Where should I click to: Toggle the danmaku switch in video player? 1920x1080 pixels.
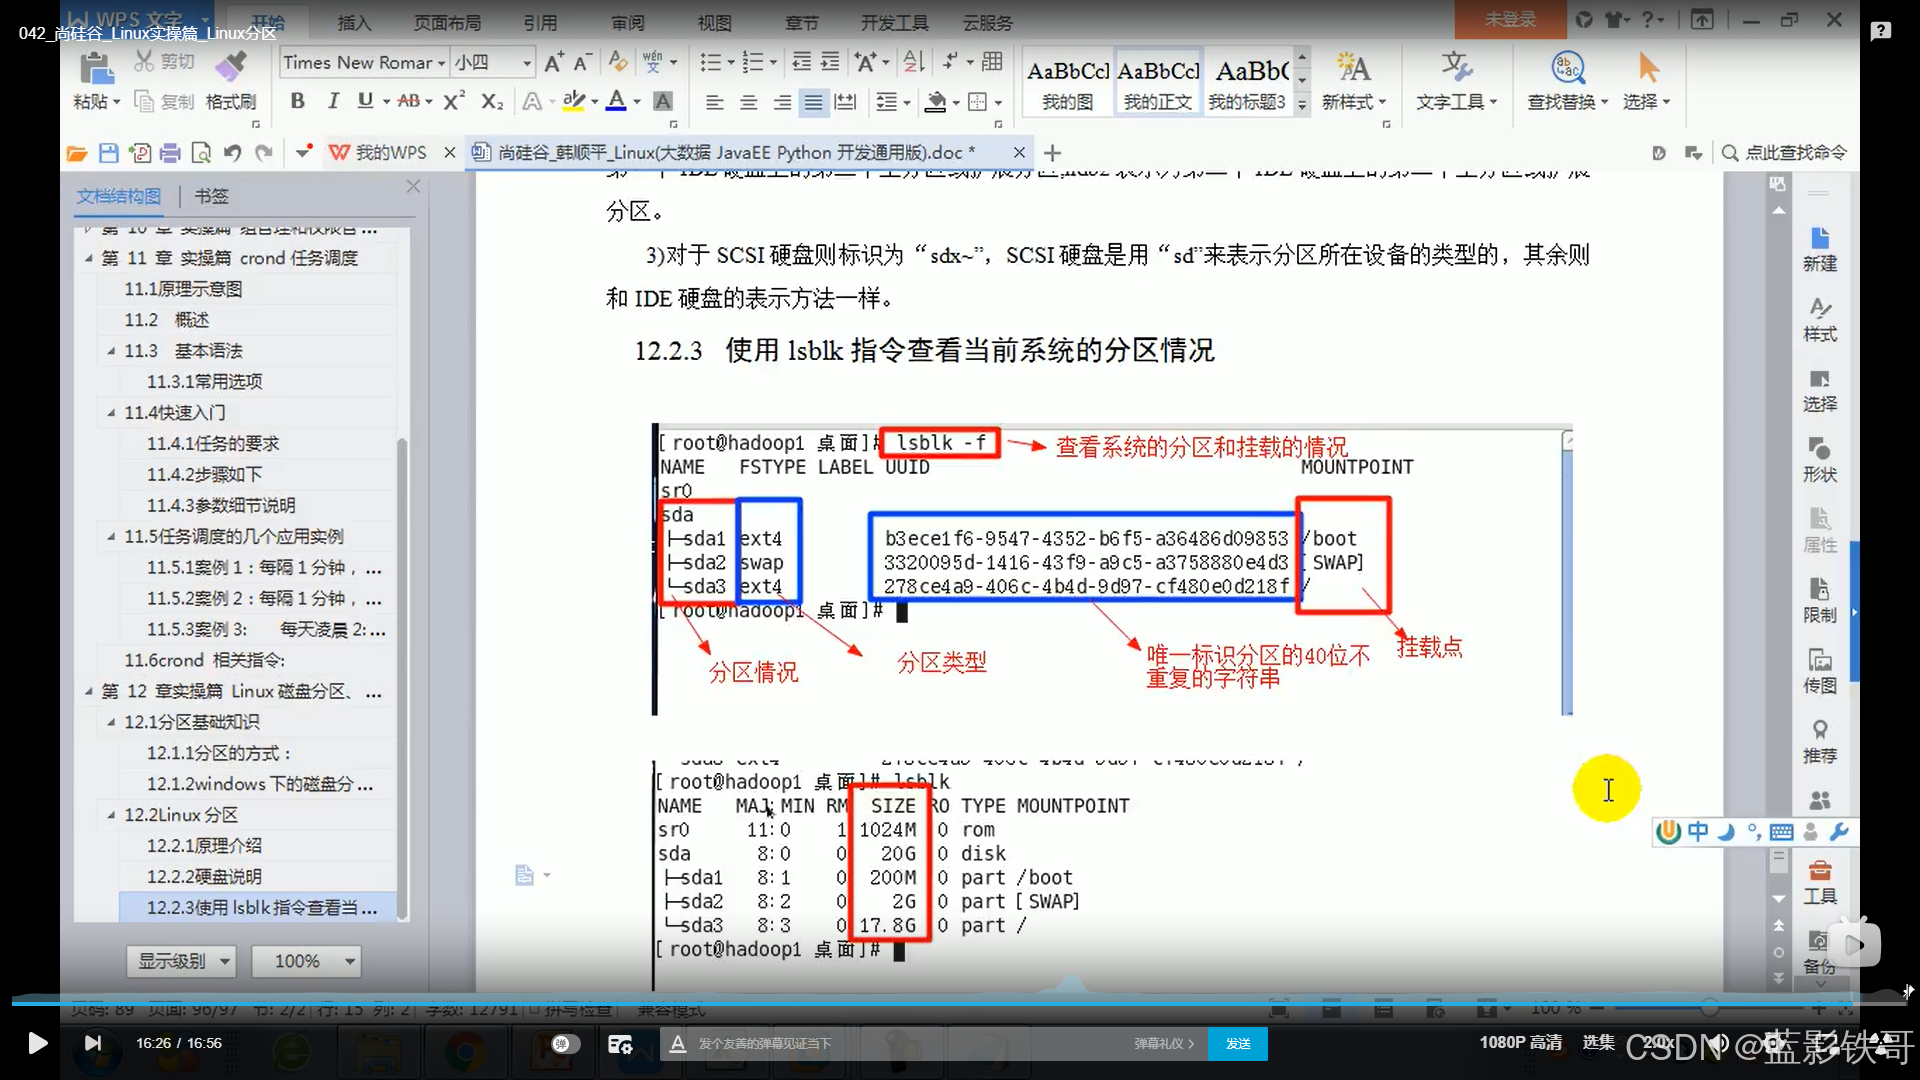(x=564, y=1043)
